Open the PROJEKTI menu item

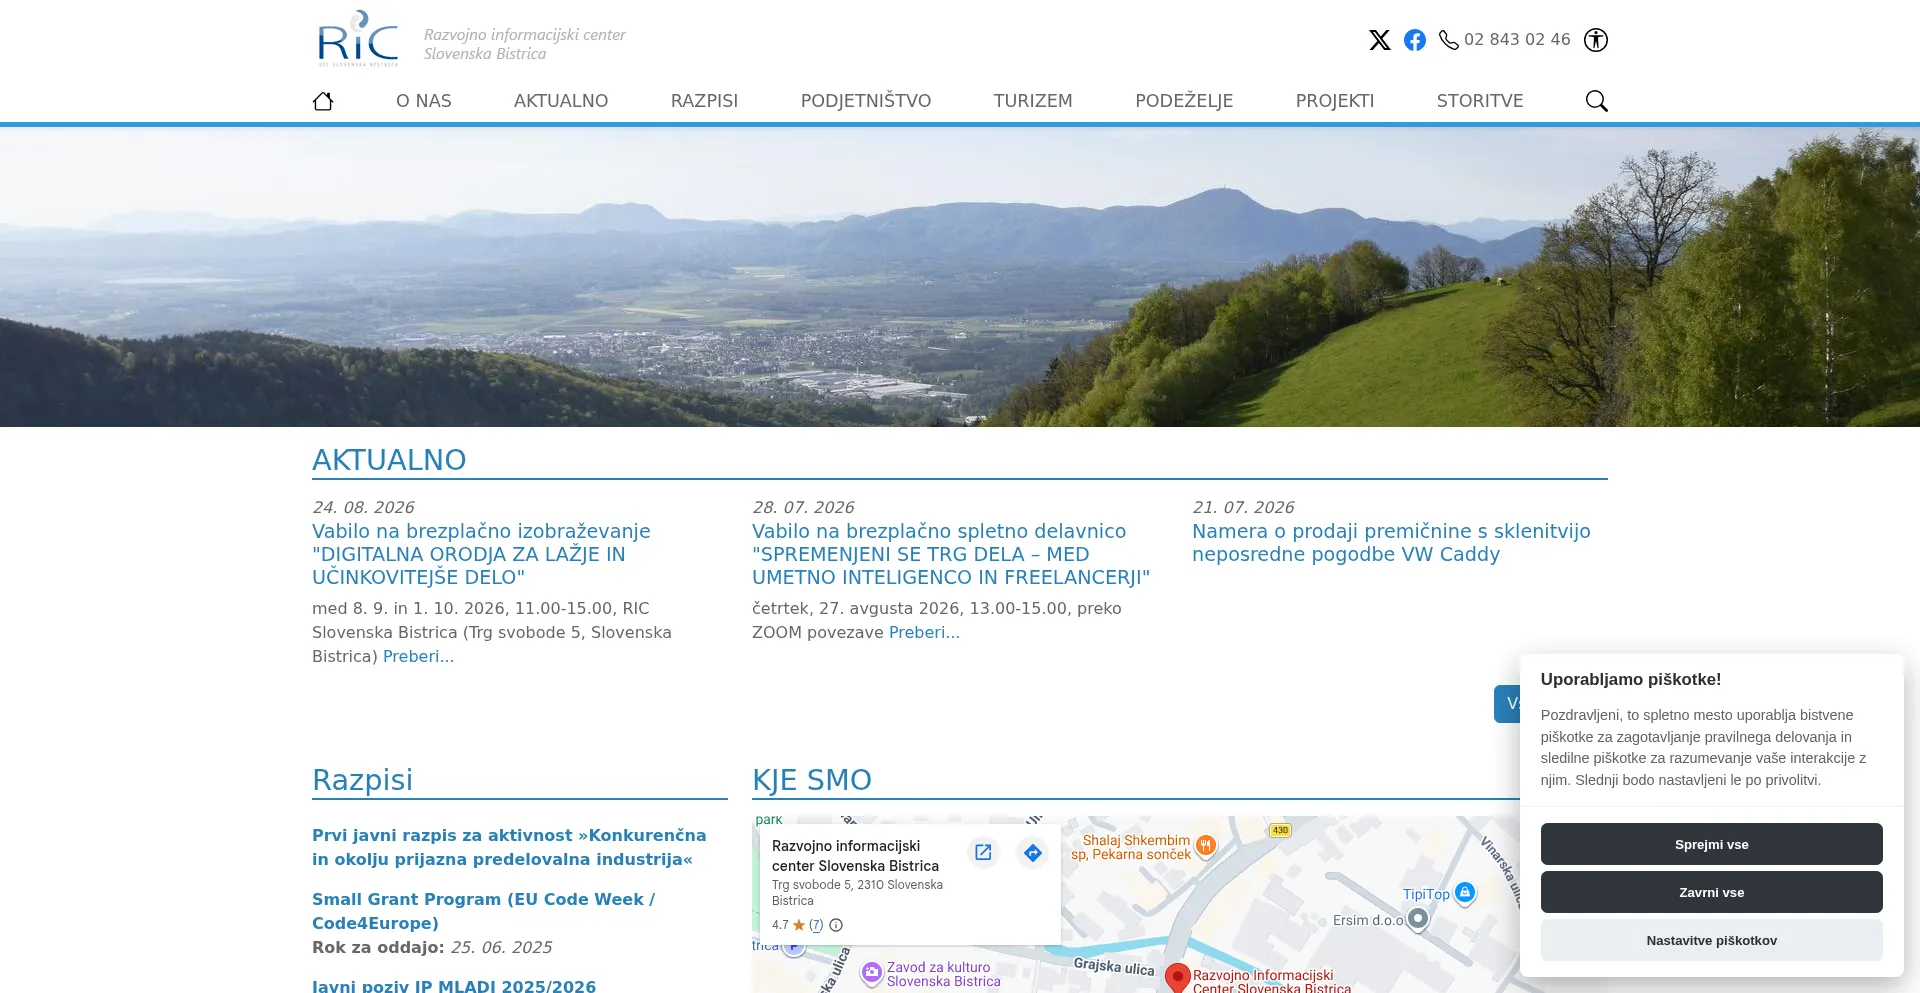tap(1335, 101)
